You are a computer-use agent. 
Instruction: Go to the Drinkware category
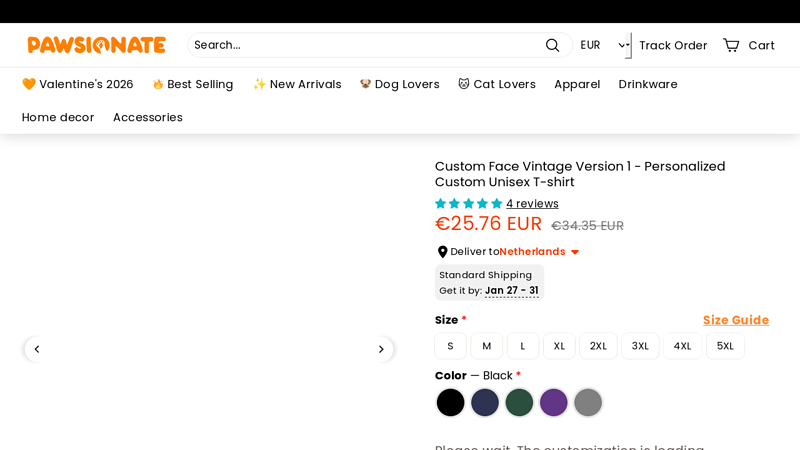point(648,84)
